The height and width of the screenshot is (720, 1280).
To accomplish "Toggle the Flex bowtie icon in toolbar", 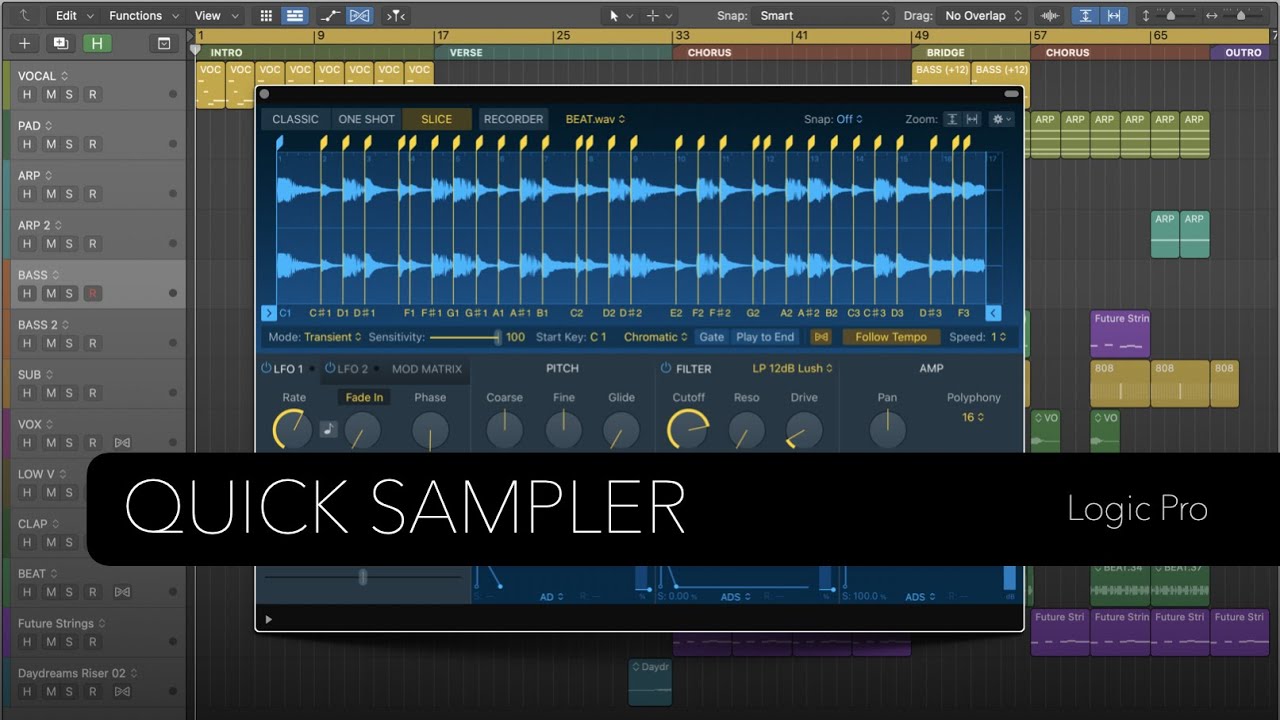I will tap(360, 15).
